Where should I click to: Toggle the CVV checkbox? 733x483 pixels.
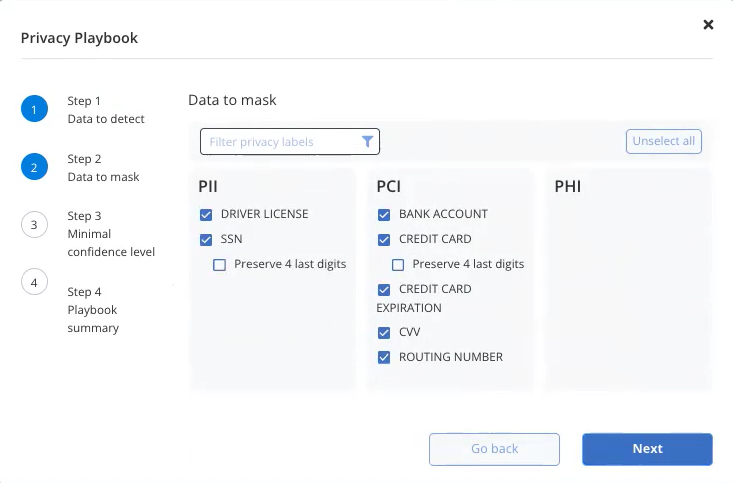[x=384, y=332]
